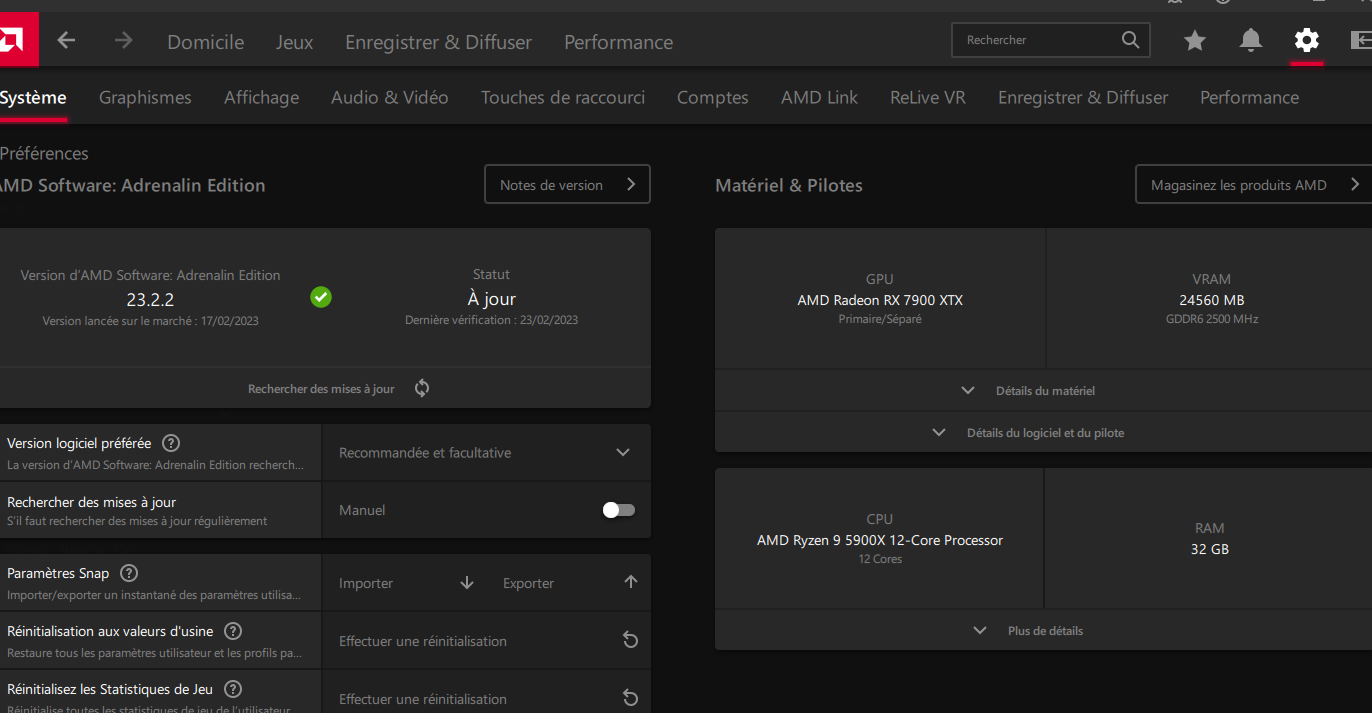Open notifications bell icon
This screenshot has width=1372, height=713.
coord(1250,41)
